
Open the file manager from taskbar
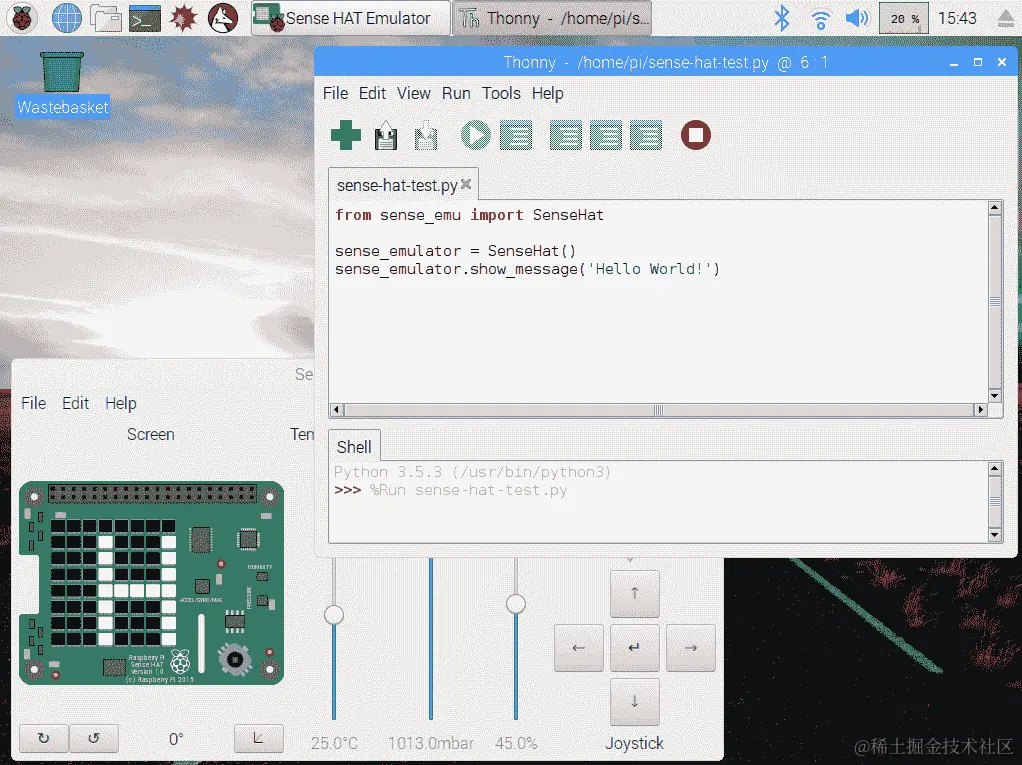106,18
